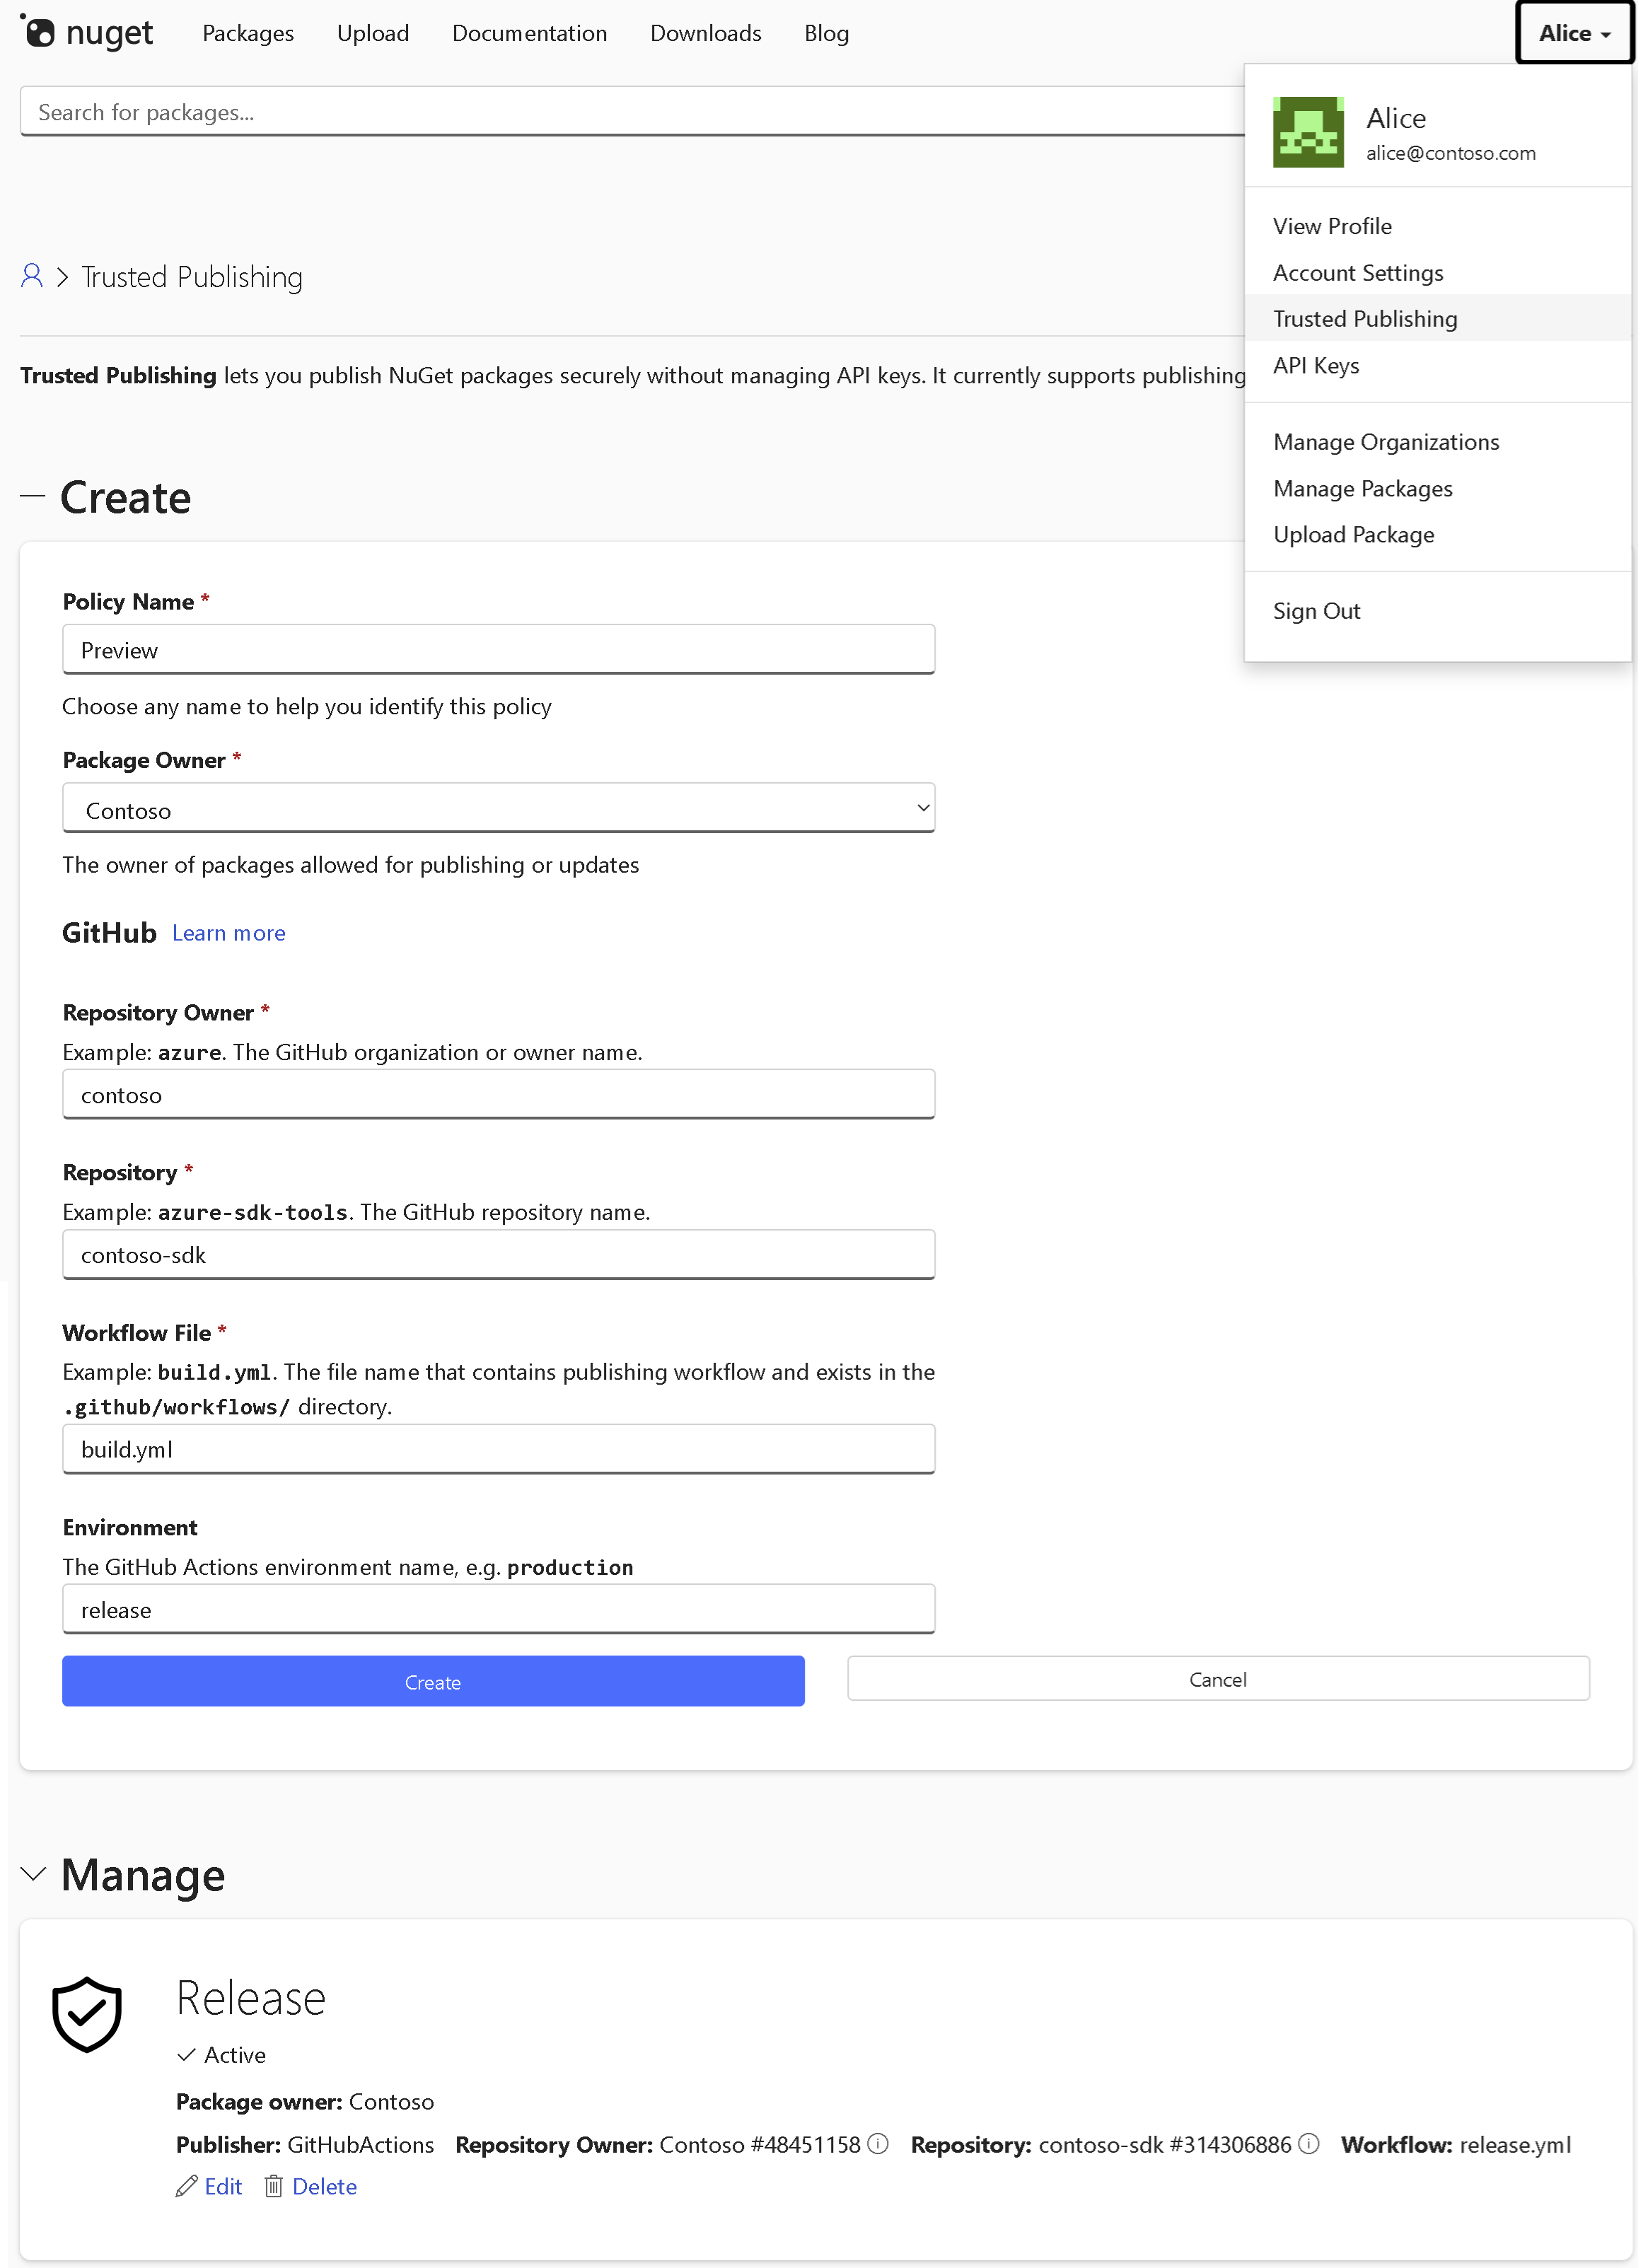The width and height of the screenshot is (1638, 2268).
Task: Click the Workflow File input showing build.yml
Action: tap(498, 1448)
